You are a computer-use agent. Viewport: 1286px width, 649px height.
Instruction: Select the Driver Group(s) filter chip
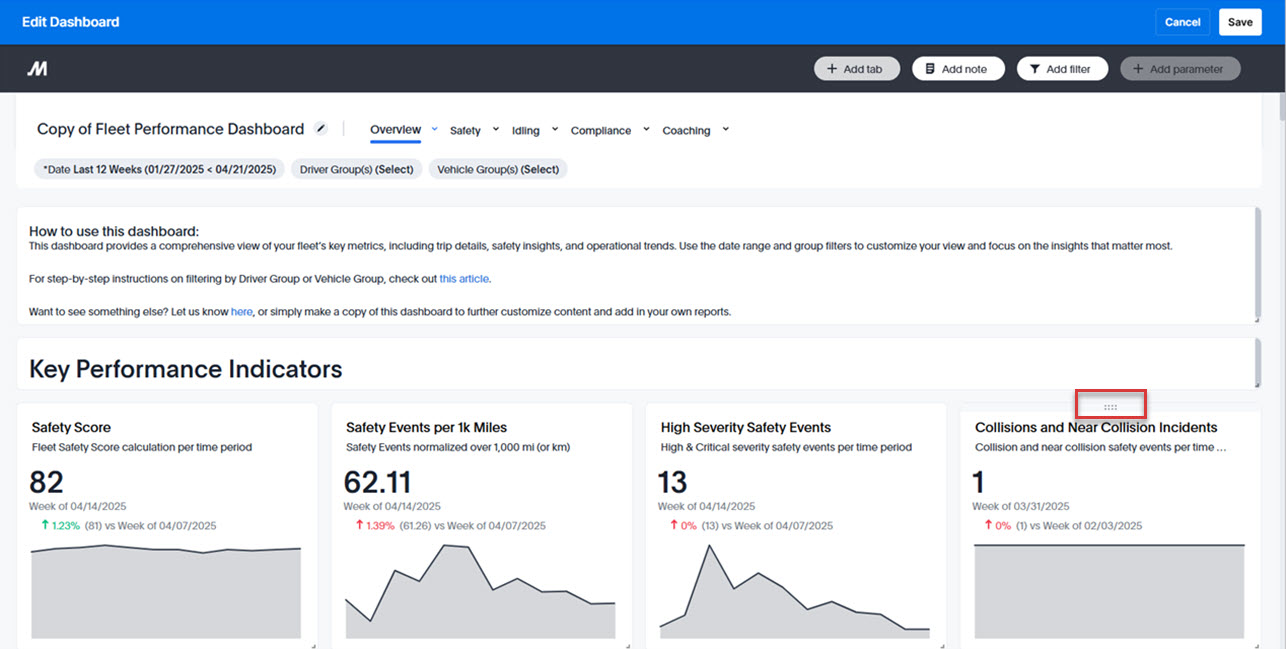tap(357, 169)
